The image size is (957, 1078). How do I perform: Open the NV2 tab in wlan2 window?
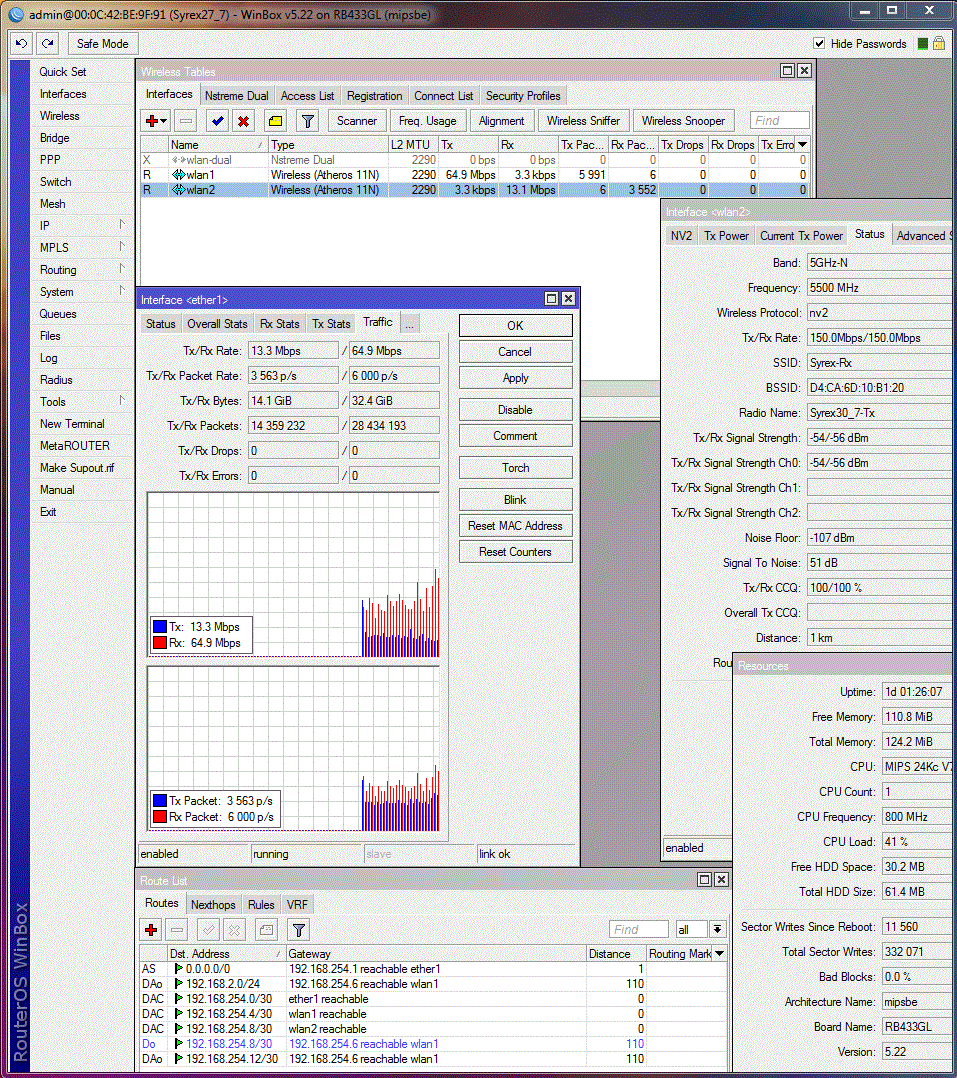(681, 236)
